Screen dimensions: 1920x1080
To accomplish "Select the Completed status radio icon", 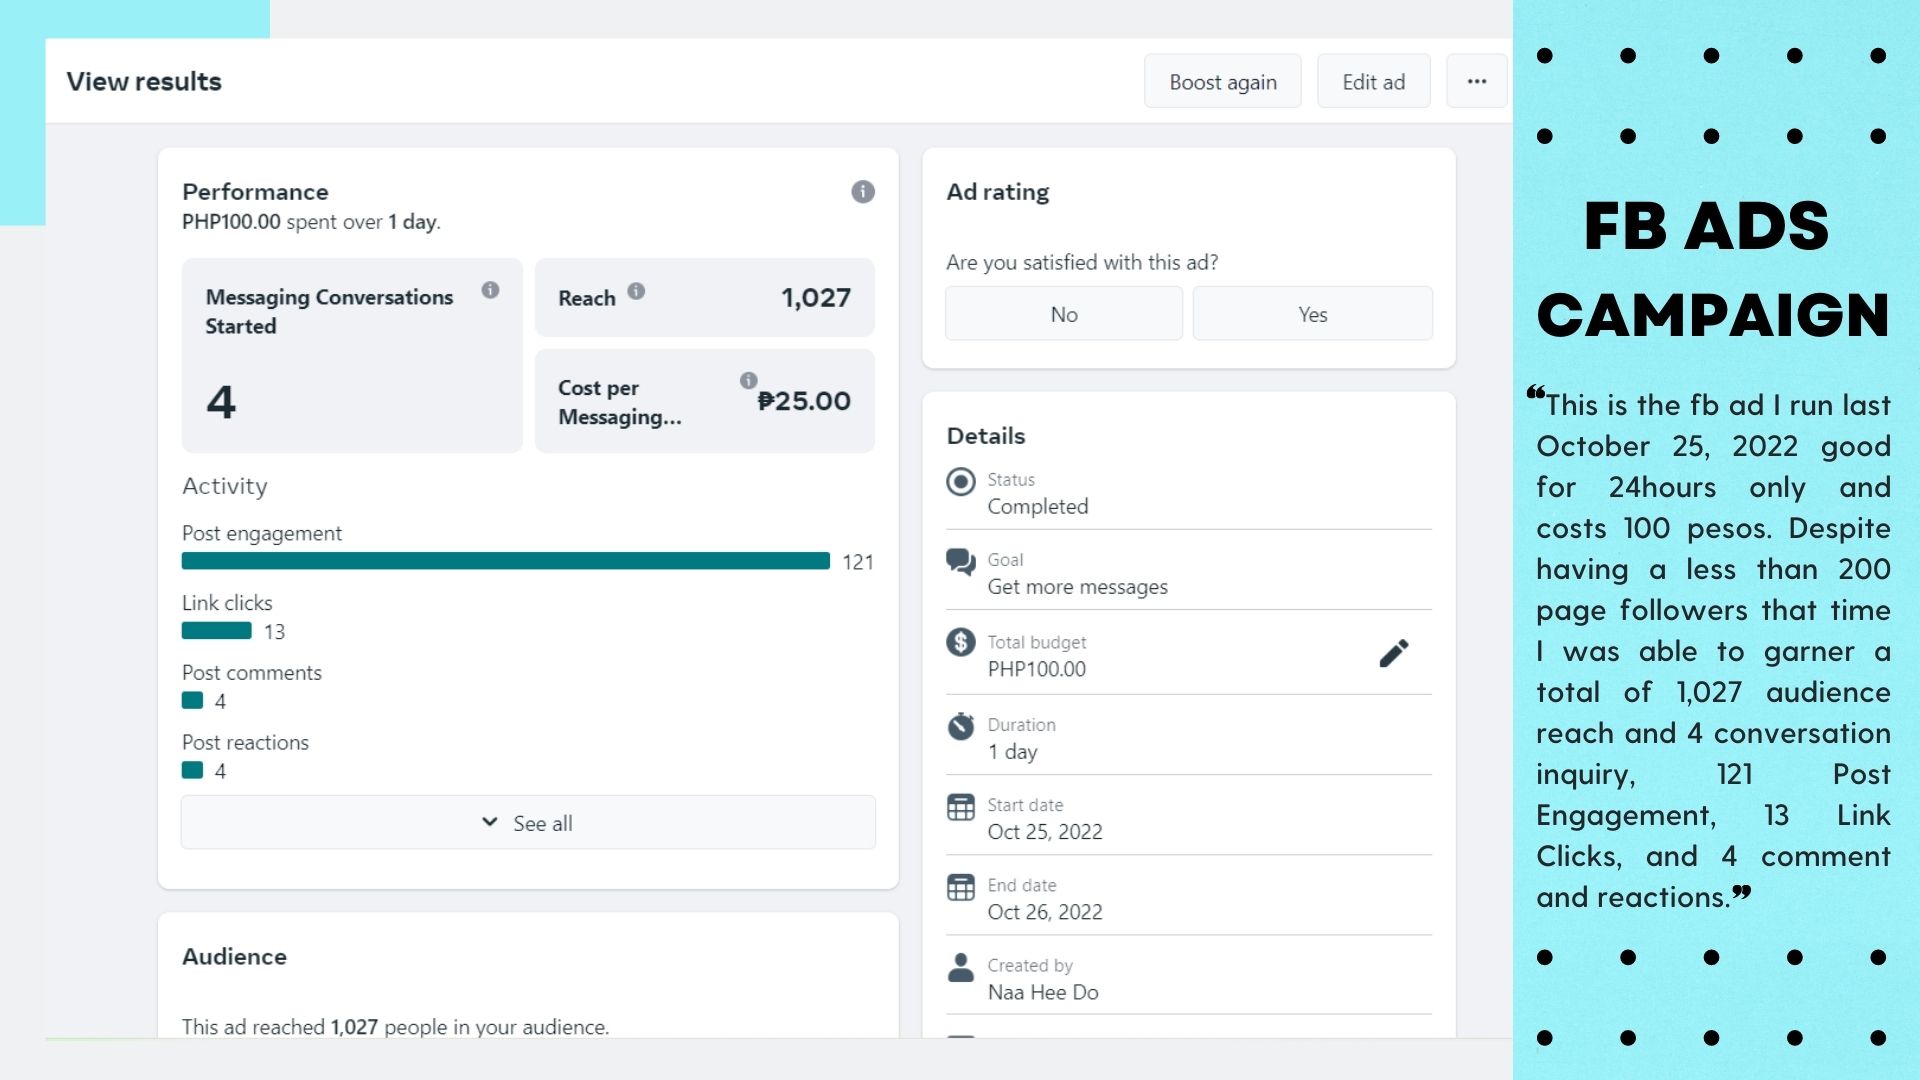I will click(x=960, y=482).
